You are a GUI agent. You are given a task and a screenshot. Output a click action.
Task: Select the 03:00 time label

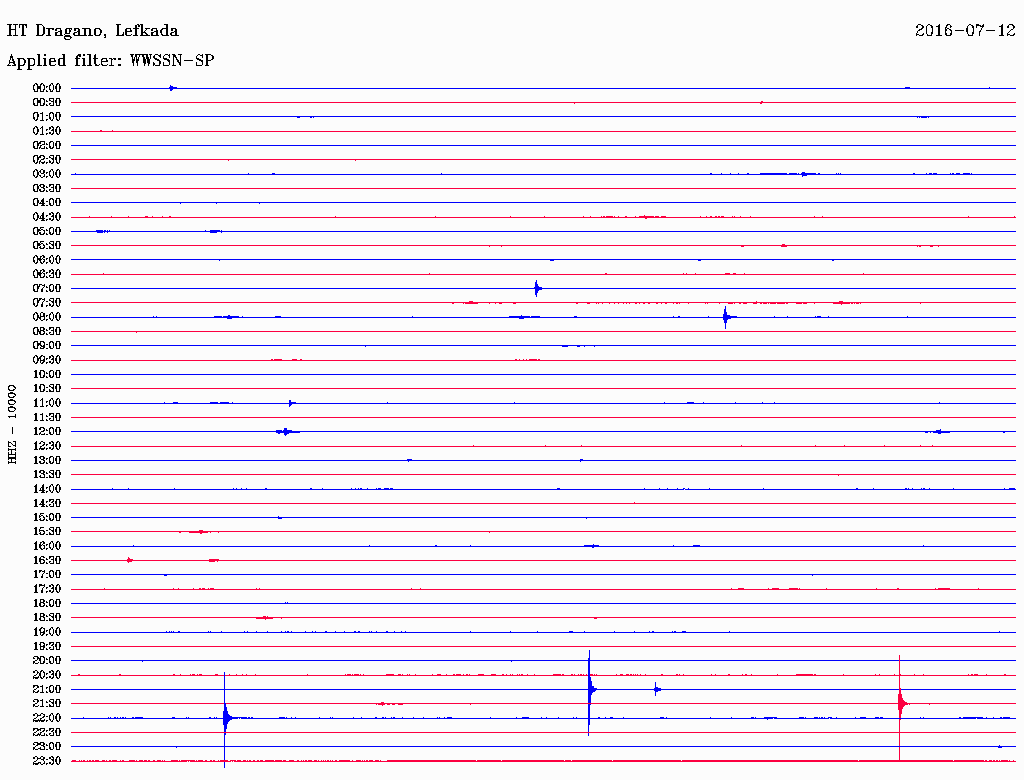(x=47, y=174)
